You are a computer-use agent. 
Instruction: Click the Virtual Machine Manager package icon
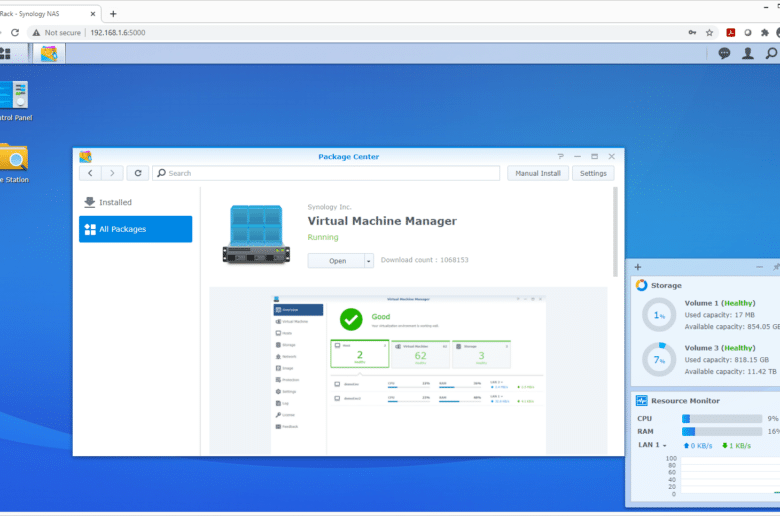pos(256,234)
